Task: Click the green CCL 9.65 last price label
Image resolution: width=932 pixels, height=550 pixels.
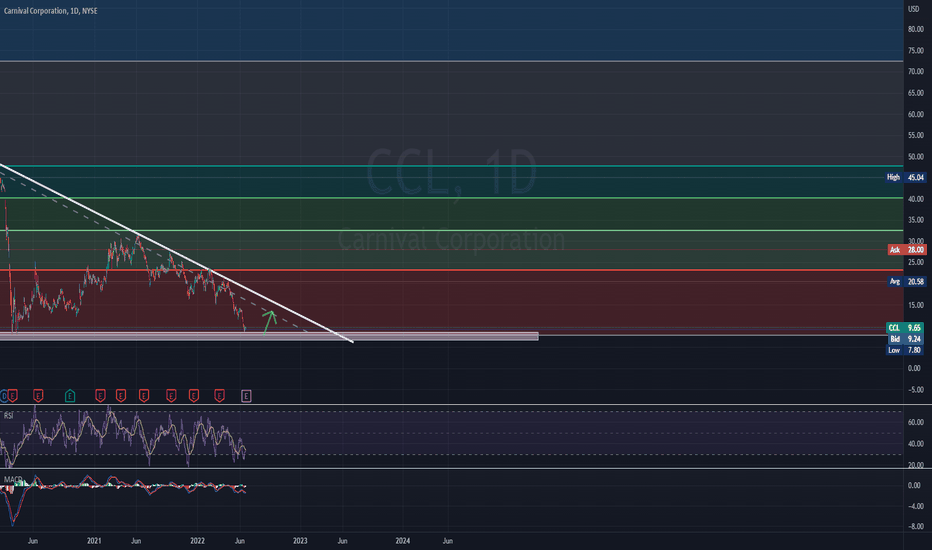Action: point(904,328)
